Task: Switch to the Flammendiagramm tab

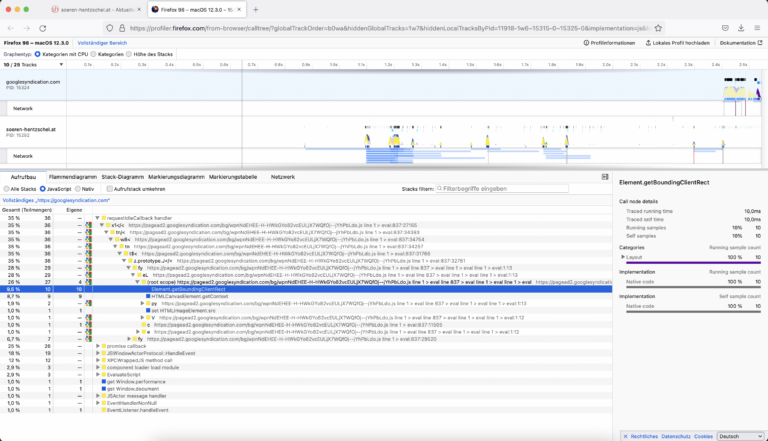Action: pos(73,177)
